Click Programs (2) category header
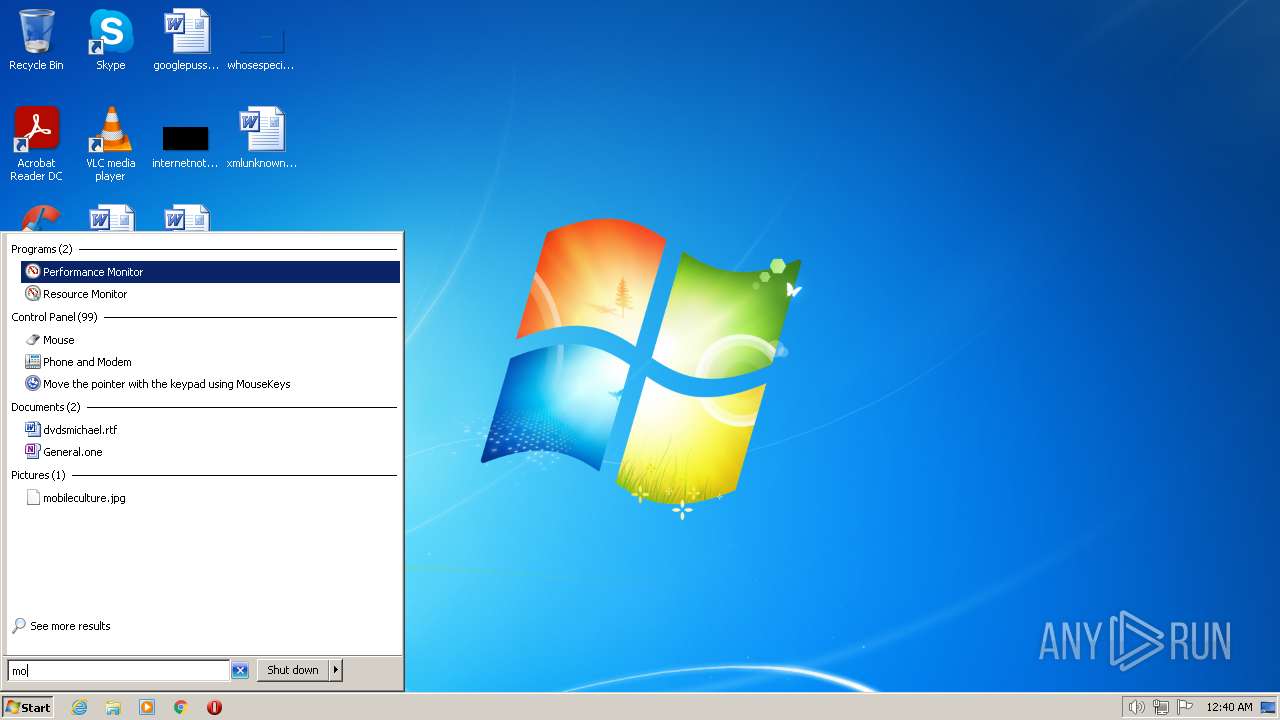The image size is (1280, 720). point(42,249)
